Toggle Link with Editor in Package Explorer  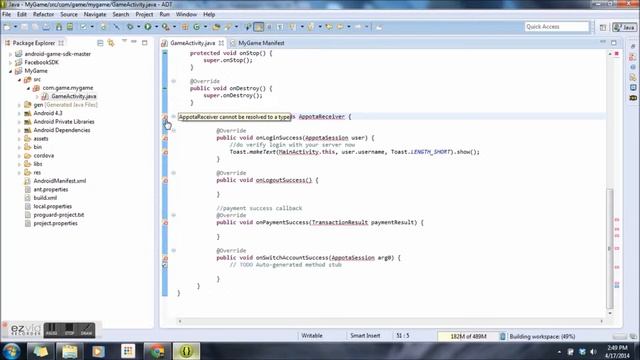[111, 43]
